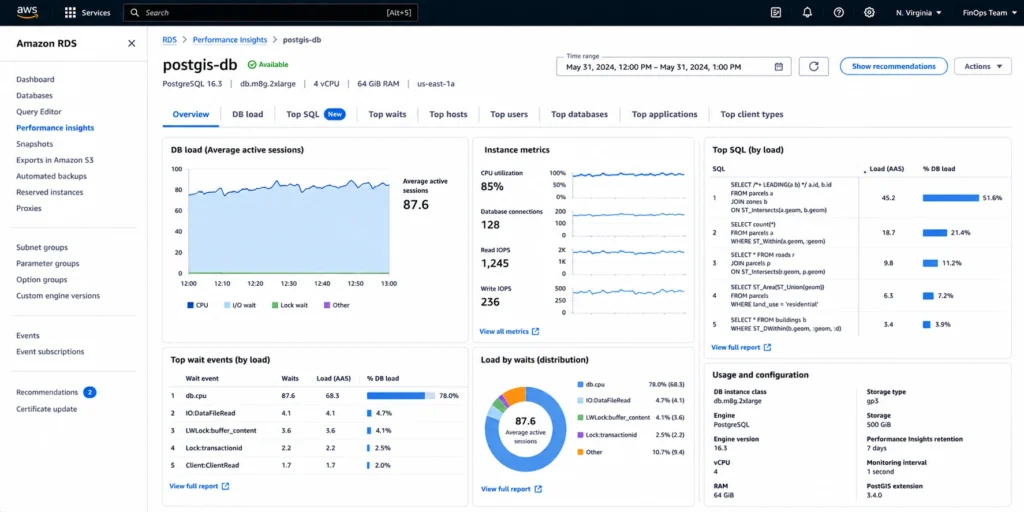The width and height of the screenshot is (1024, 512).
Task: Click the search magnifier icon
Action: [x=135, y=12]
